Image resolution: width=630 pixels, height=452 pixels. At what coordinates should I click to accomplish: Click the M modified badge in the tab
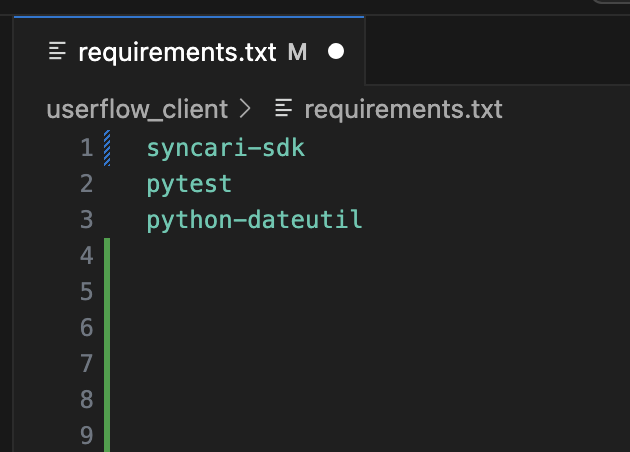click(297, 52)
